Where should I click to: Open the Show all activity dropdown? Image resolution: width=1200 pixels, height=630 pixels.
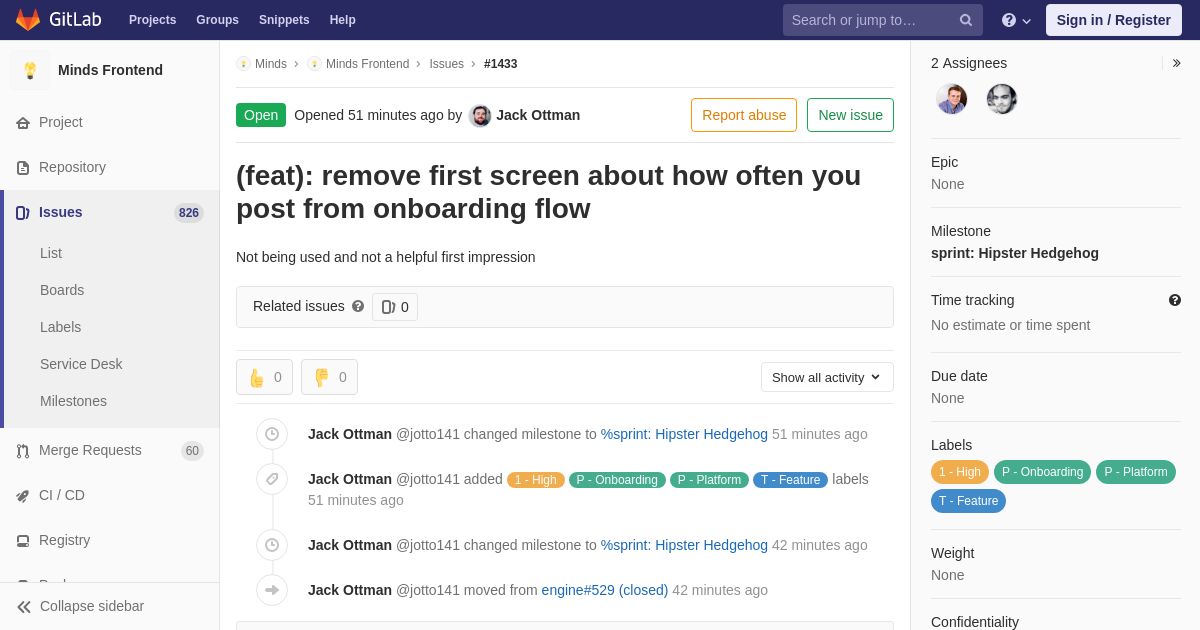(x=827, y=377)
